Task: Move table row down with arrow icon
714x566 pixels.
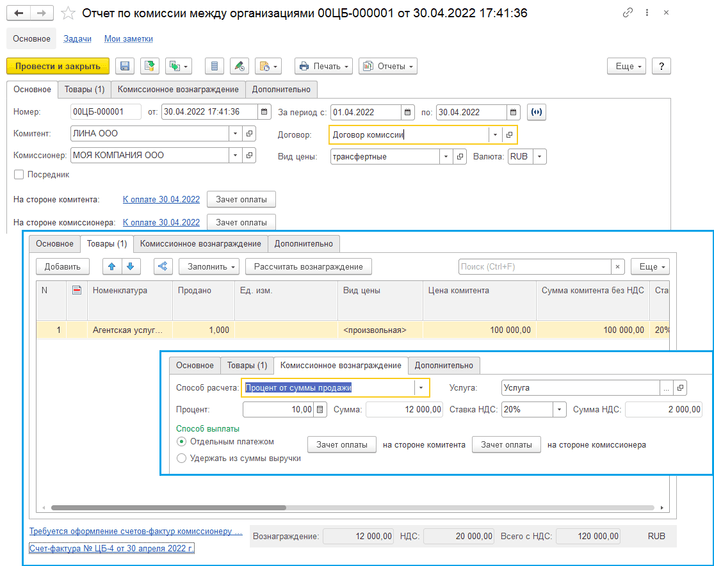Action: 130,267
